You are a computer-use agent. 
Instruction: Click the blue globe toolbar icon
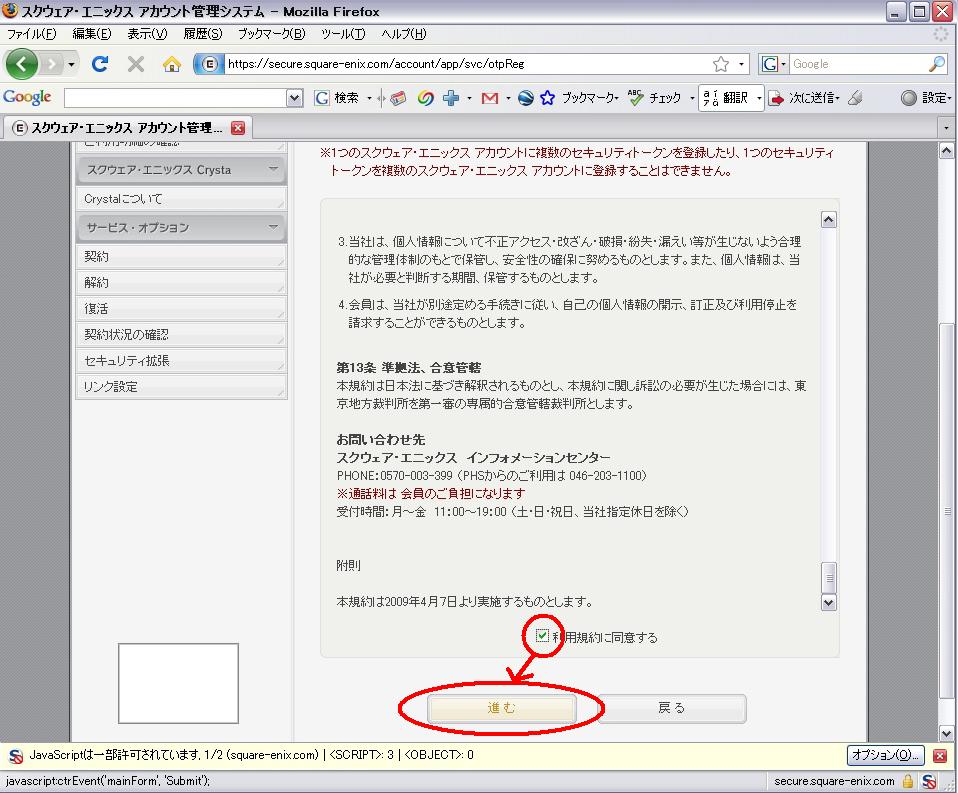pyautogui.click(x=525, y=98)
